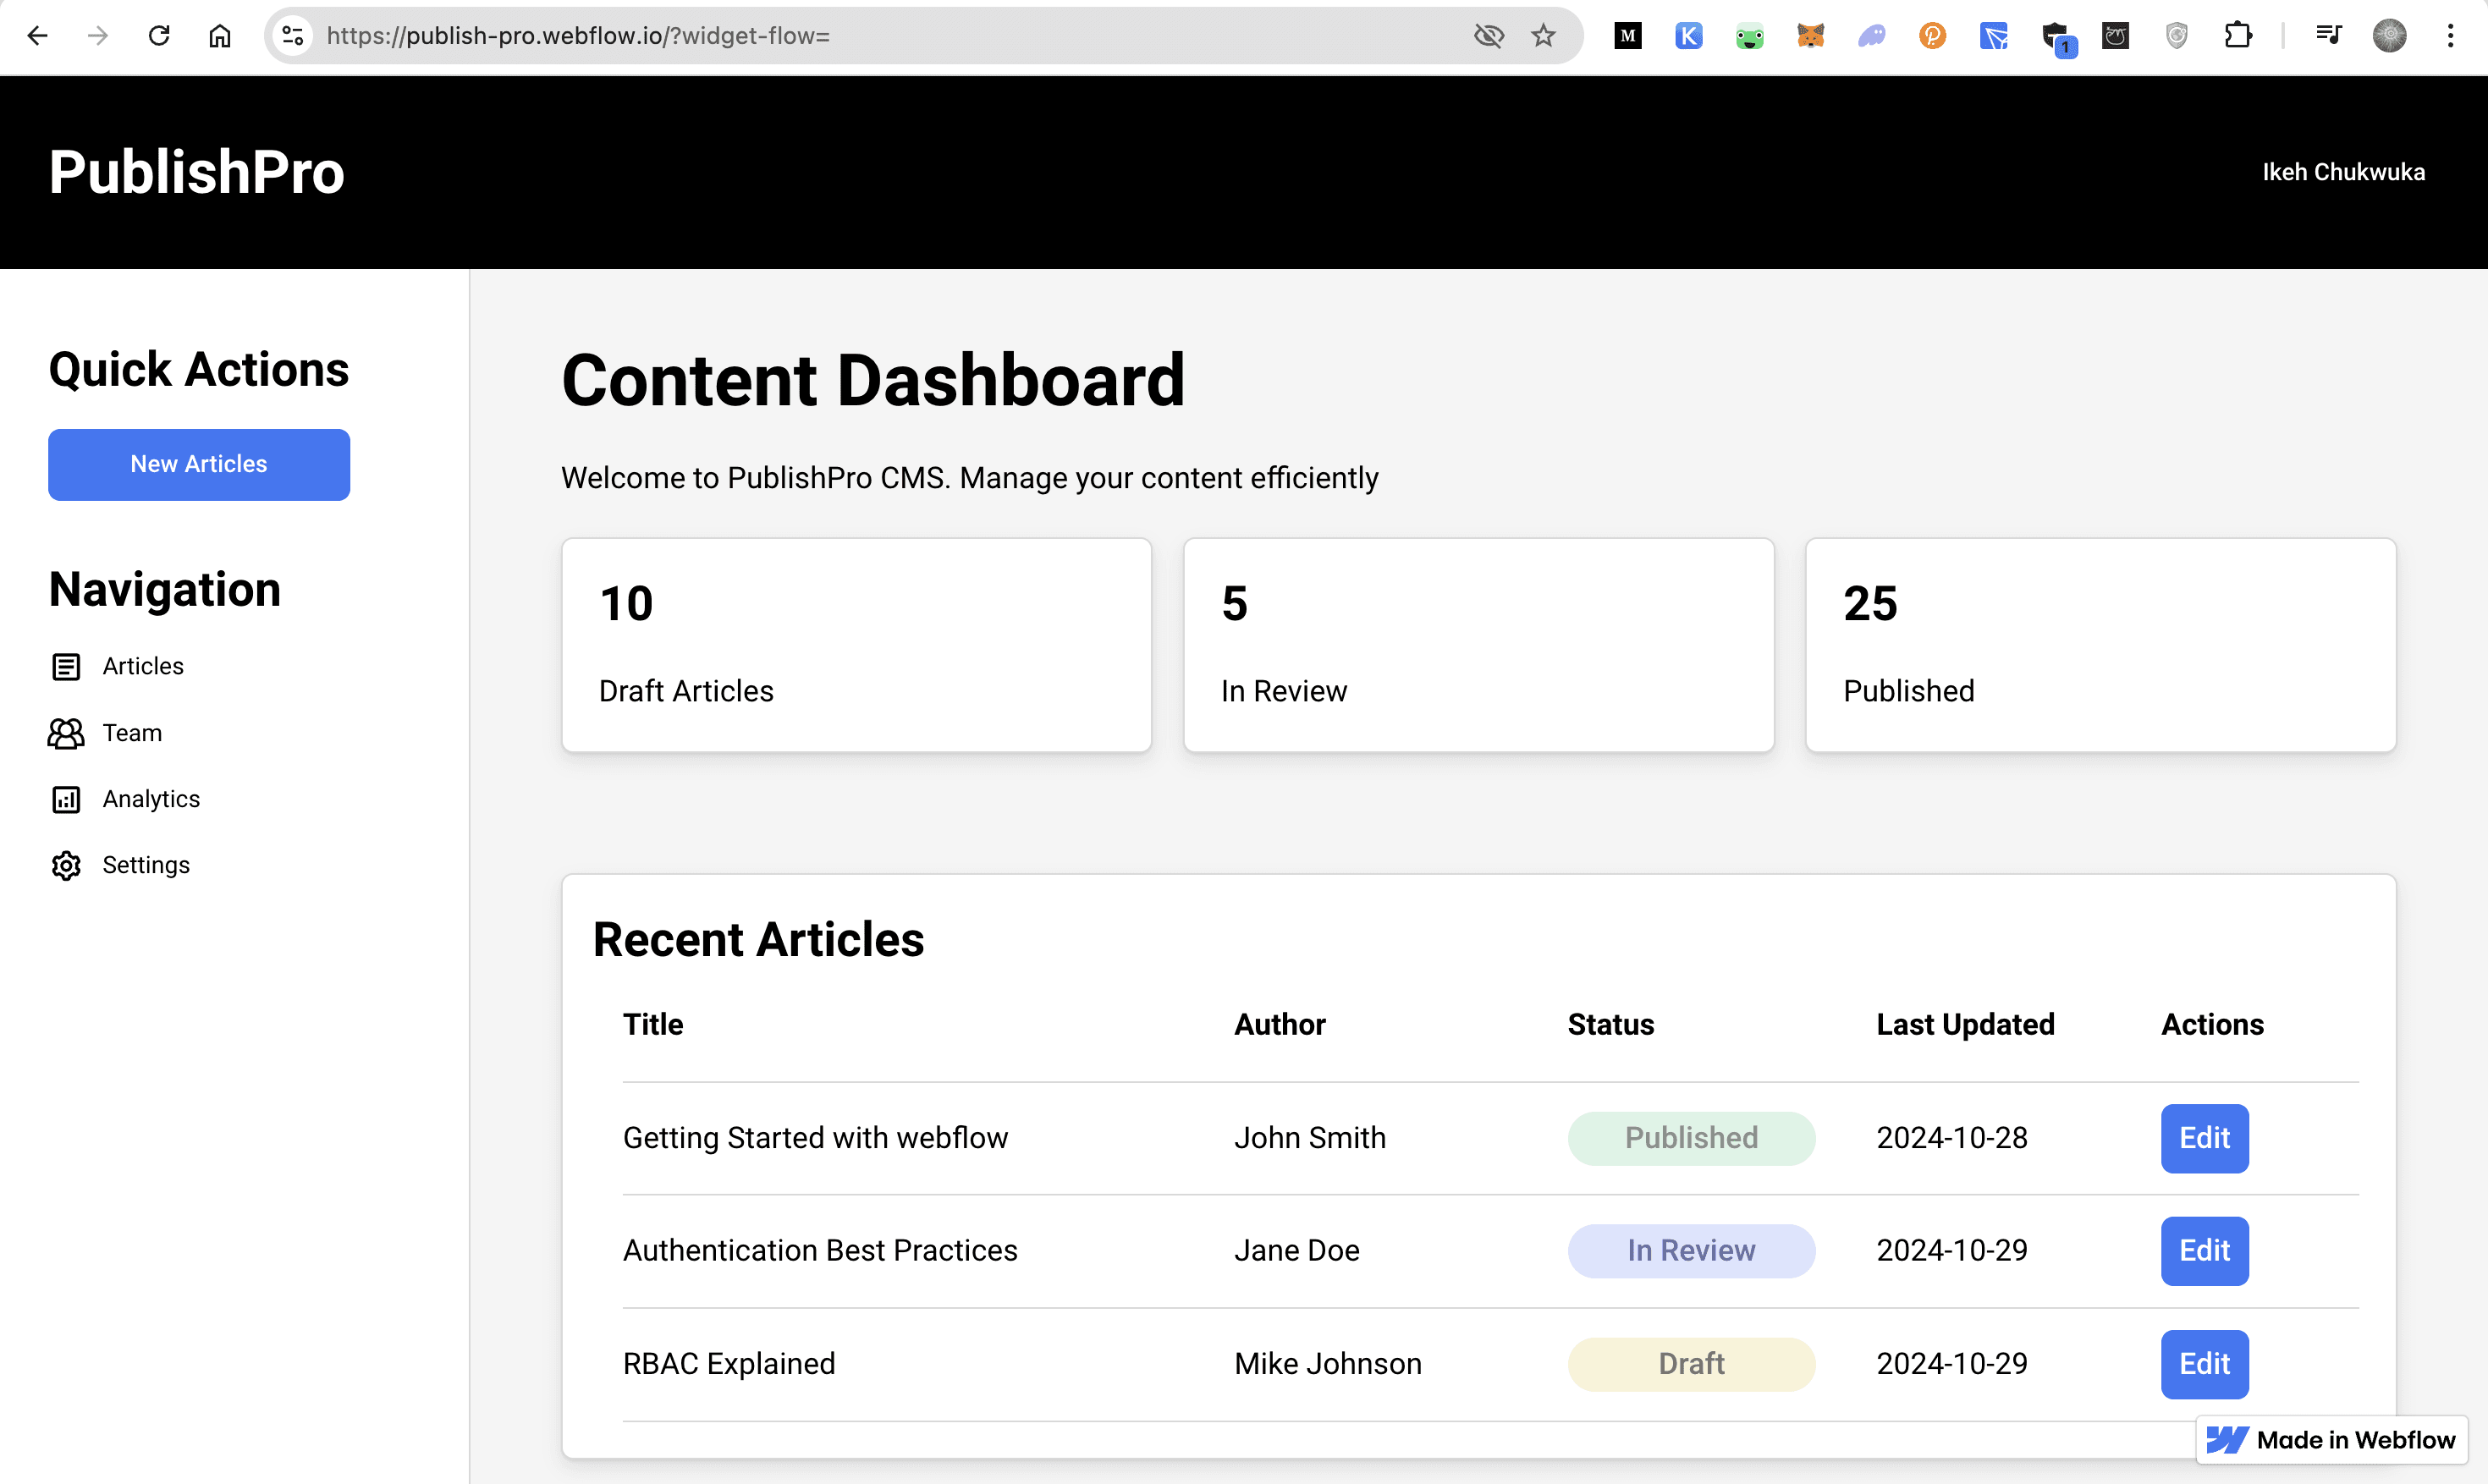Bookmark page with the star icon
Screen dimensions: 2488x1484
click(x=1543, y=36)
